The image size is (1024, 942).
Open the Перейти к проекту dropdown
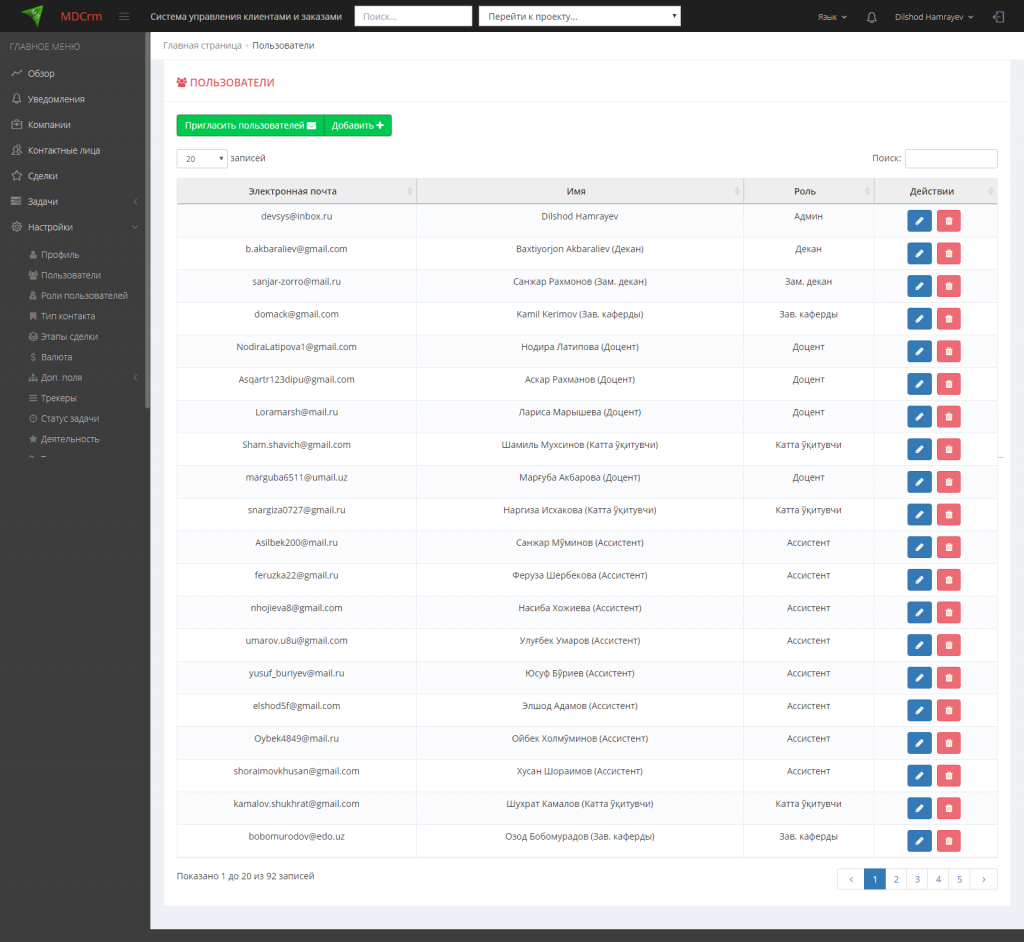(579, 16)
